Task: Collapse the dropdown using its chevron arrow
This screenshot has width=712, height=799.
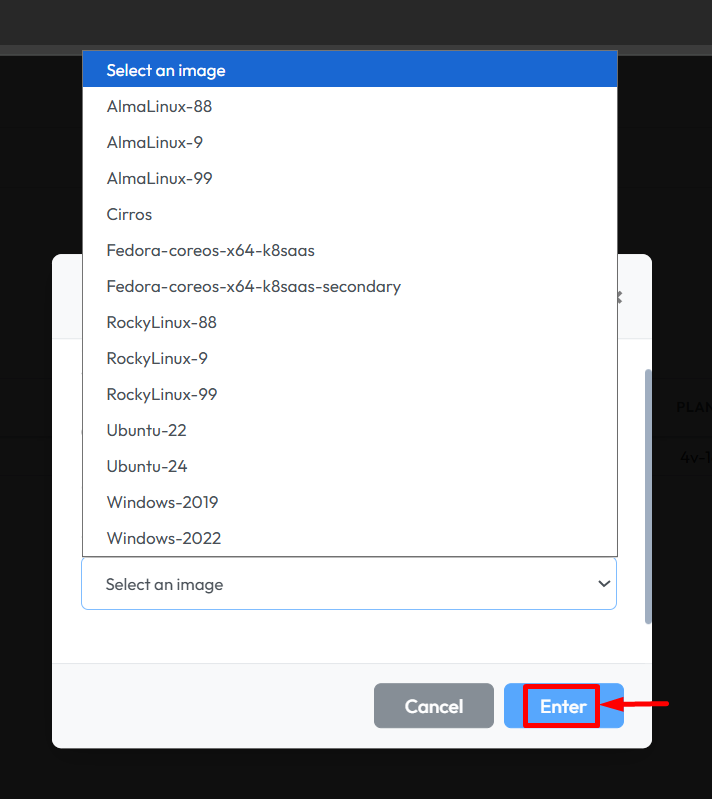Action: click(603, 584)
